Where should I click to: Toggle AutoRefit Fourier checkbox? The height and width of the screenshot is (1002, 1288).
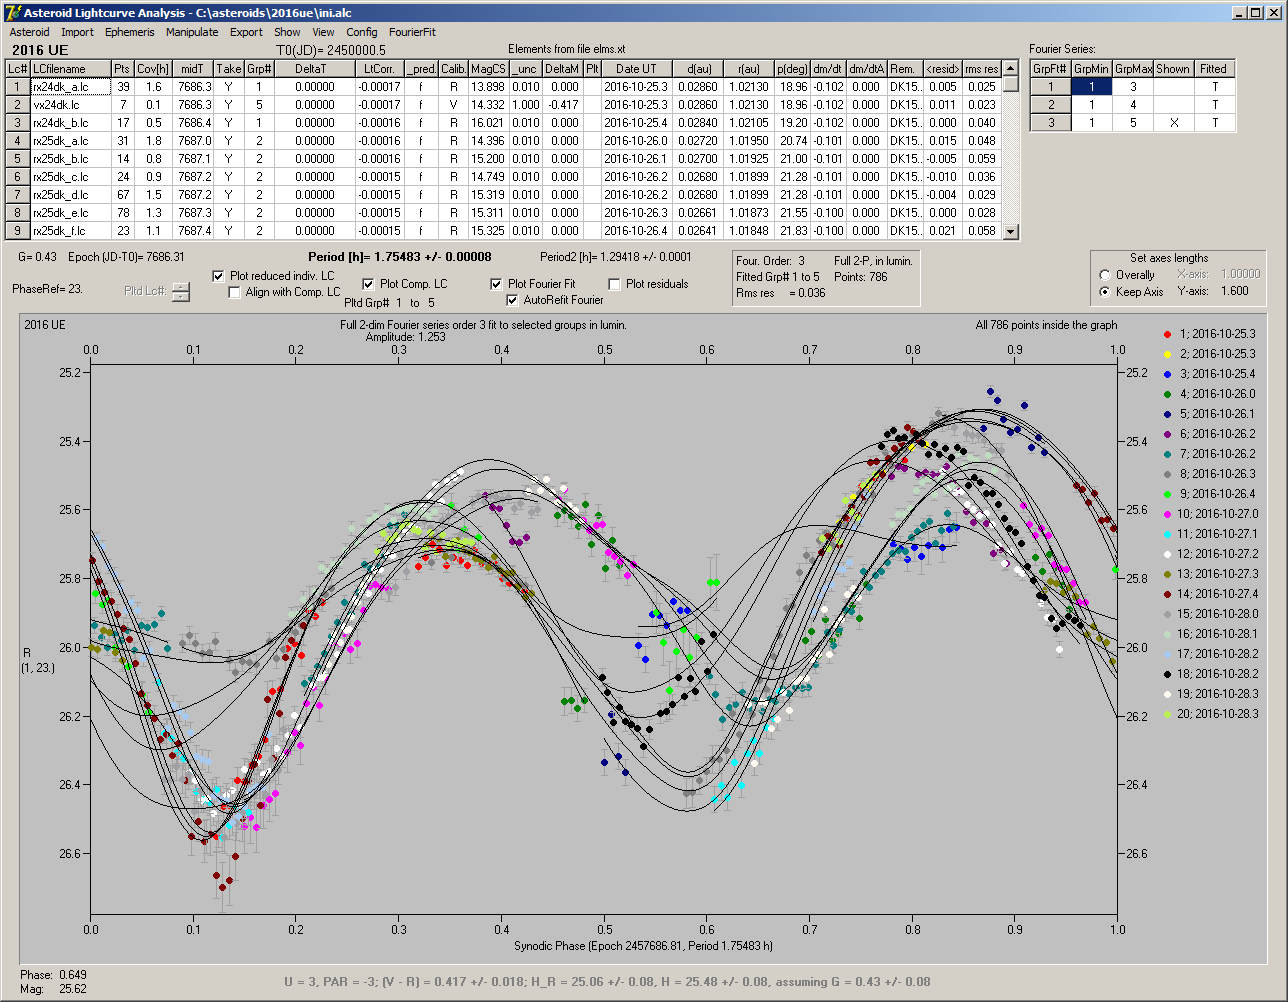pos(512,300)
